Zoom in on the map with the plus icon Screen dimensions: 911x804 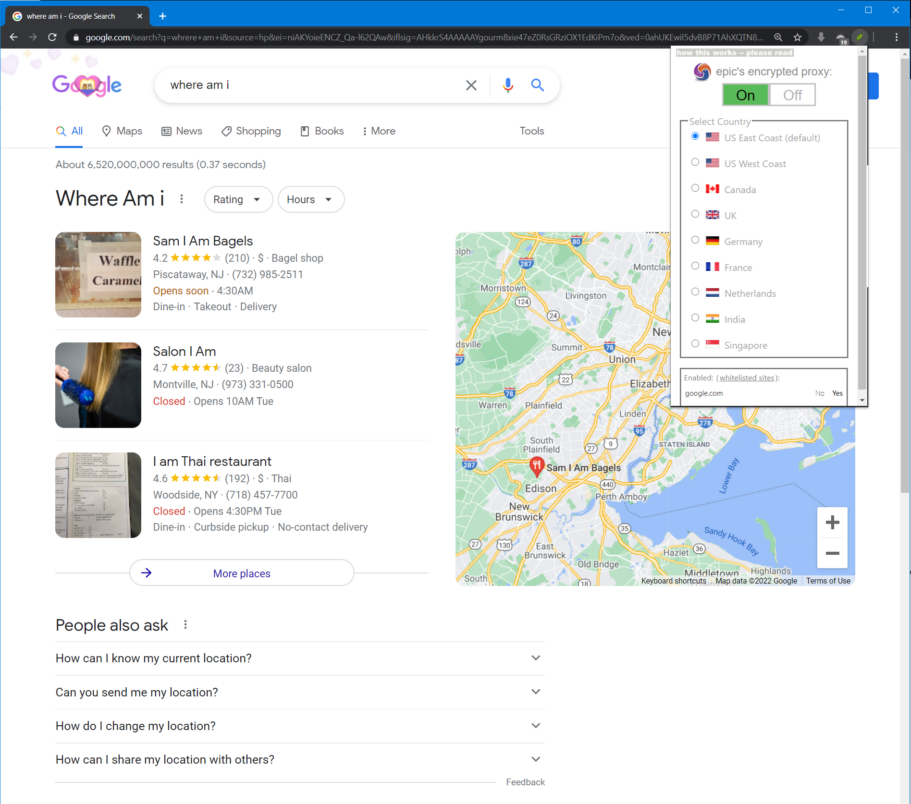click(832, 521)
